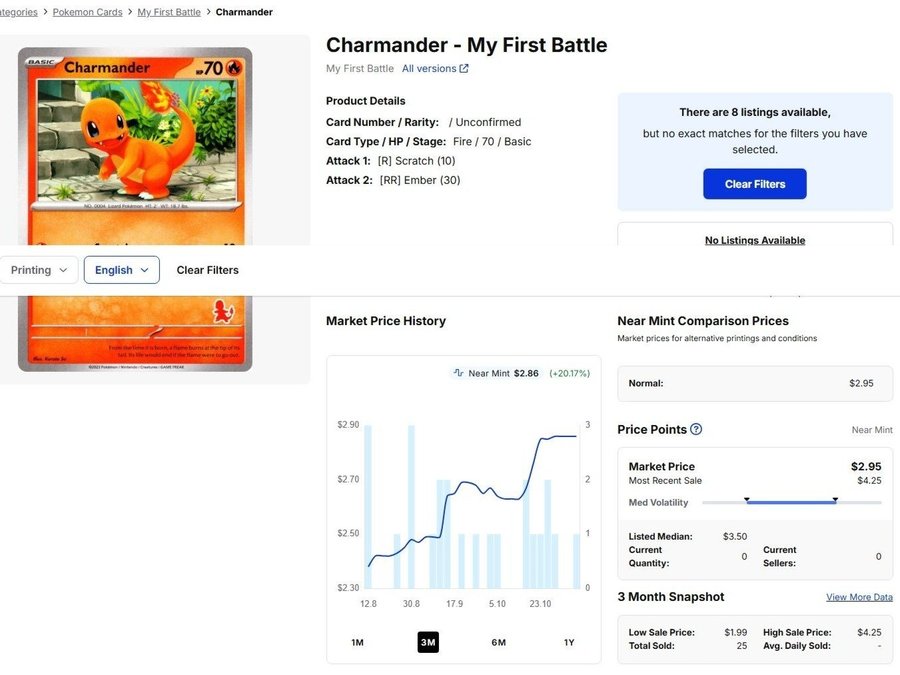Viewport: 900px width, 675px height.
Task: Open the Printing filter dropdown
Action: click(39, 270)
